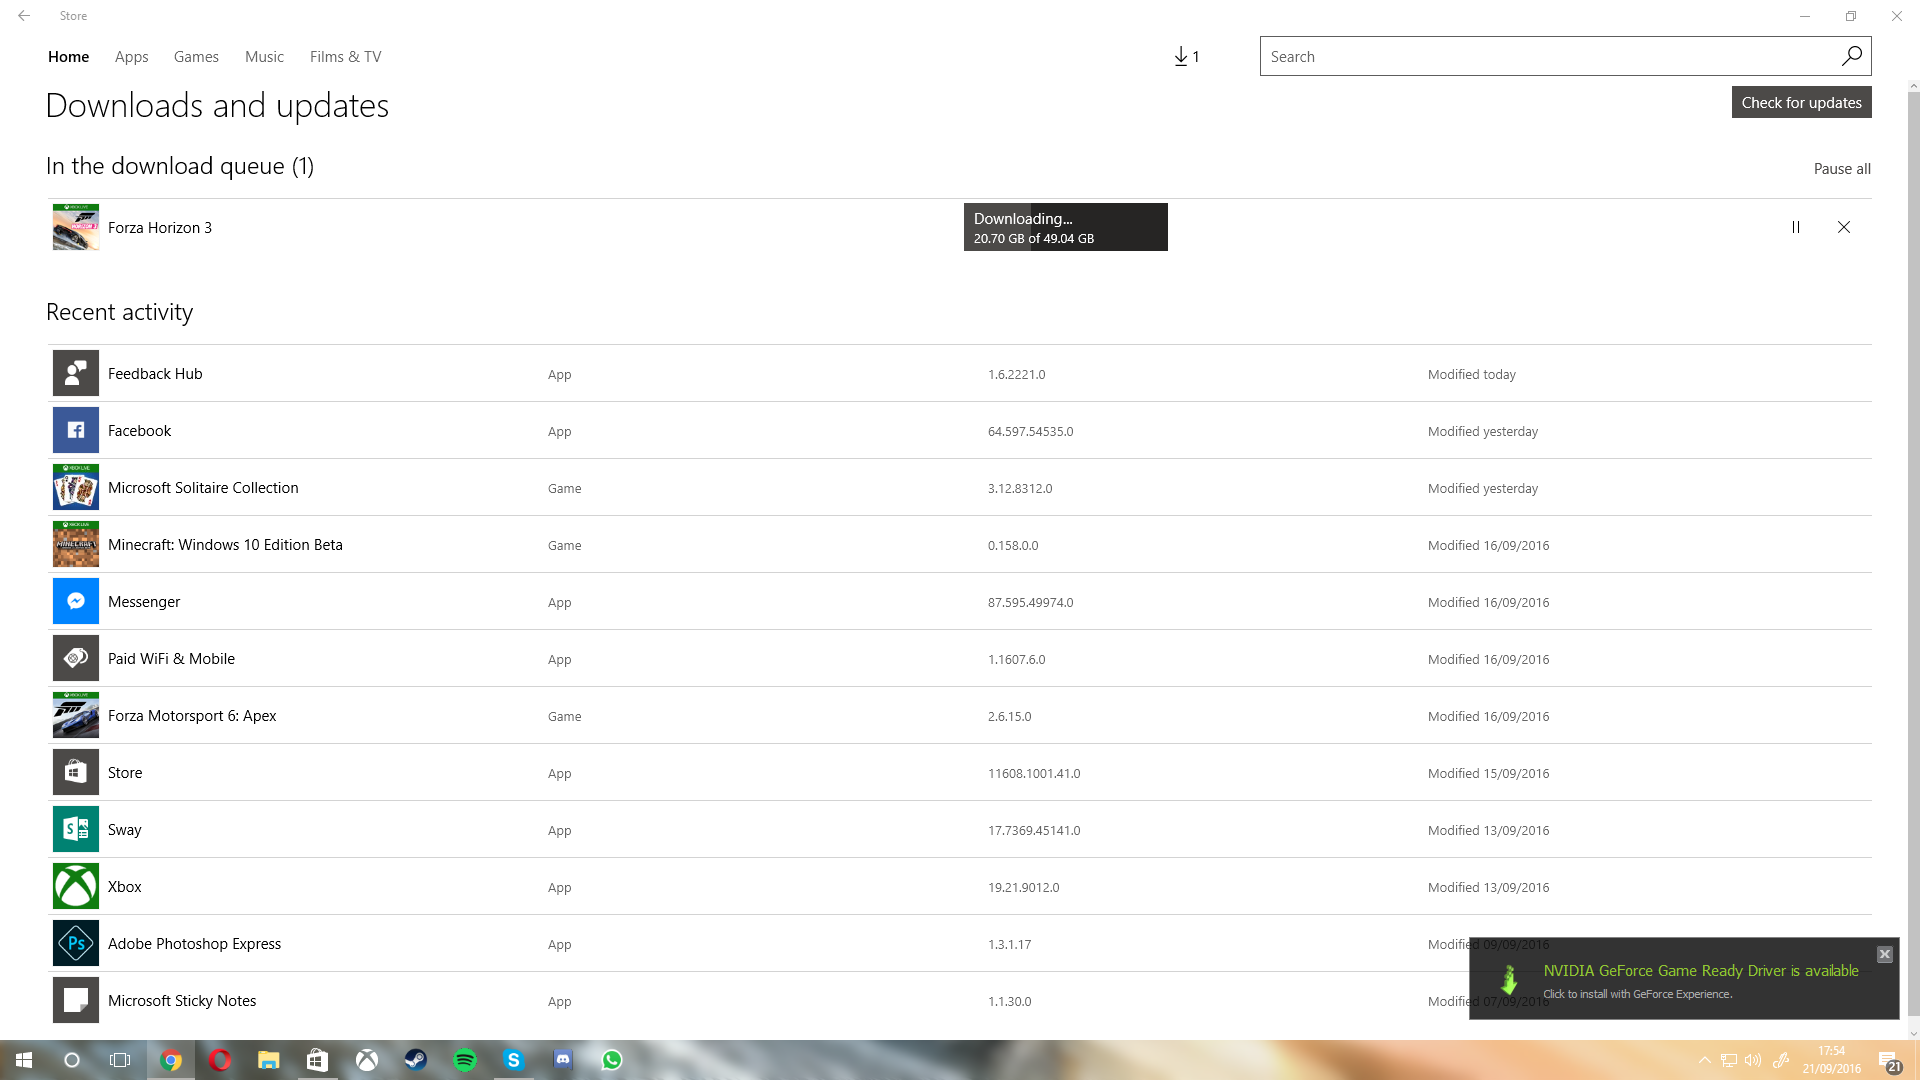1920x1080 pixels.
Task: Open Action Center notifications icon
Action: tap(1889, 1061)
